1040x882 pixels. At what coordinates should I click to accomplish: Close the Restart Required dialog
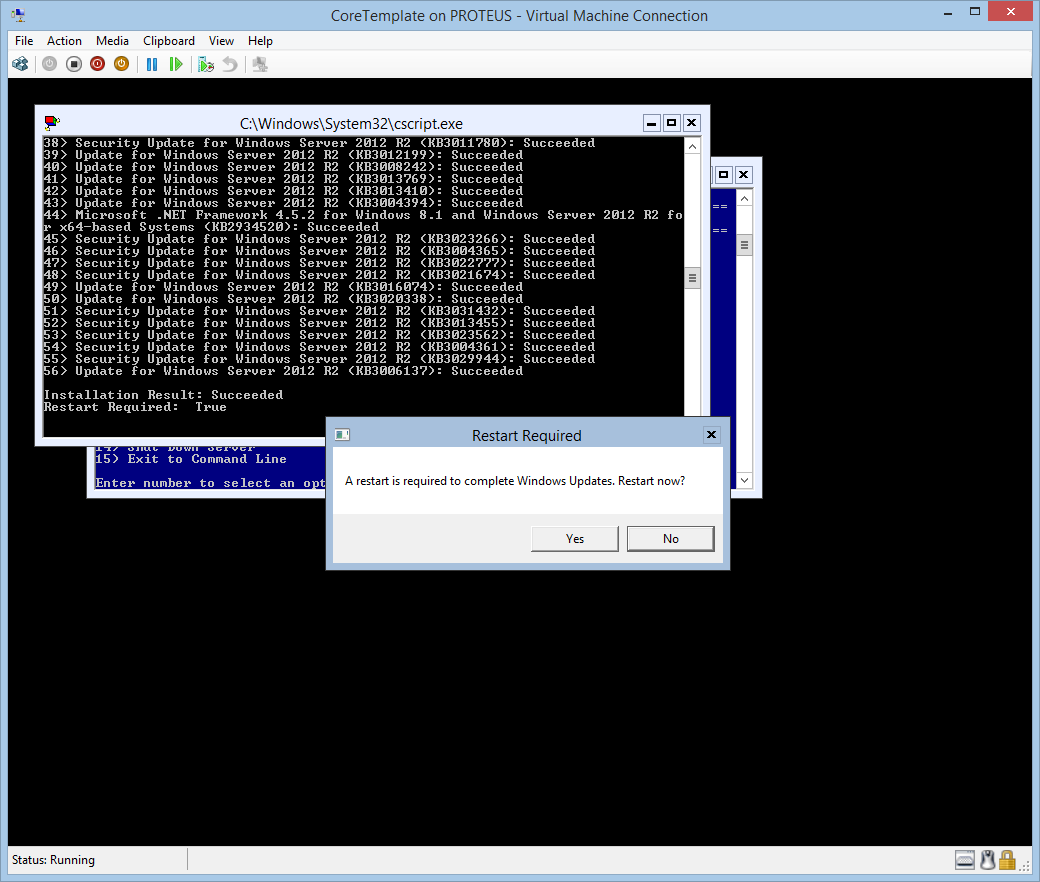click(711, 435)
